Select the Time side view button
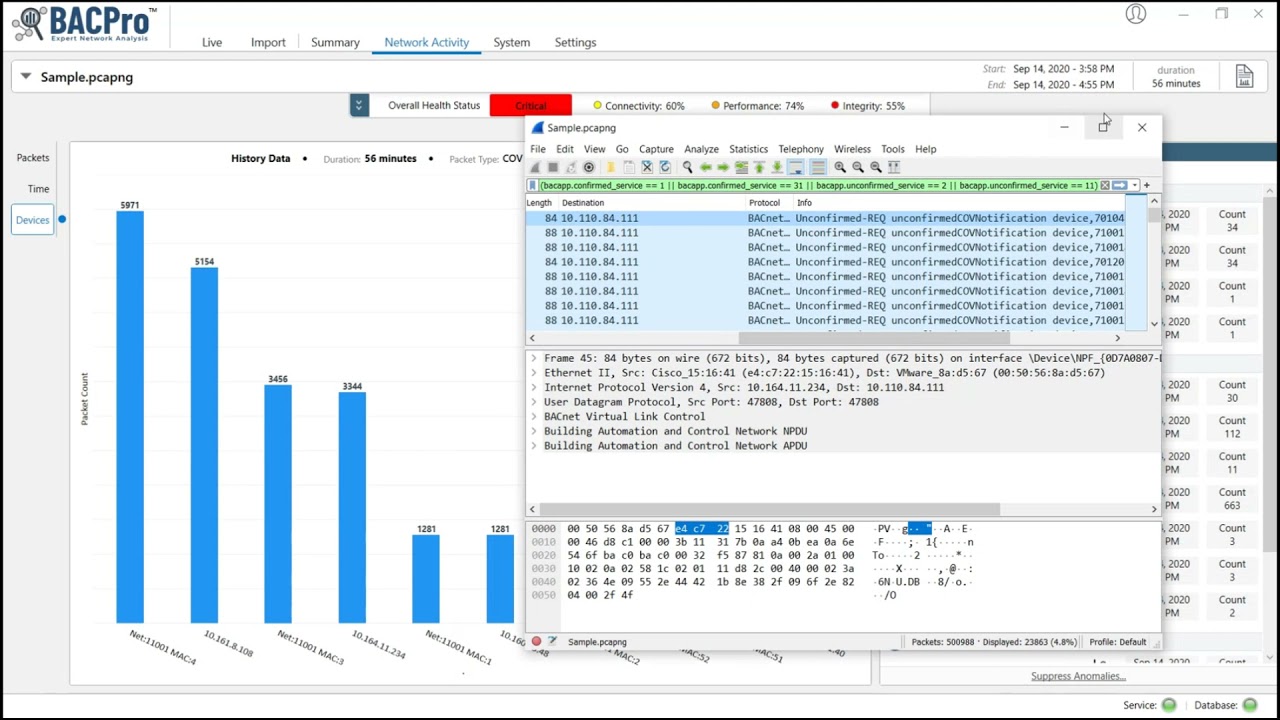Screen dimensions: 1280x720 (x=38, y=188)
